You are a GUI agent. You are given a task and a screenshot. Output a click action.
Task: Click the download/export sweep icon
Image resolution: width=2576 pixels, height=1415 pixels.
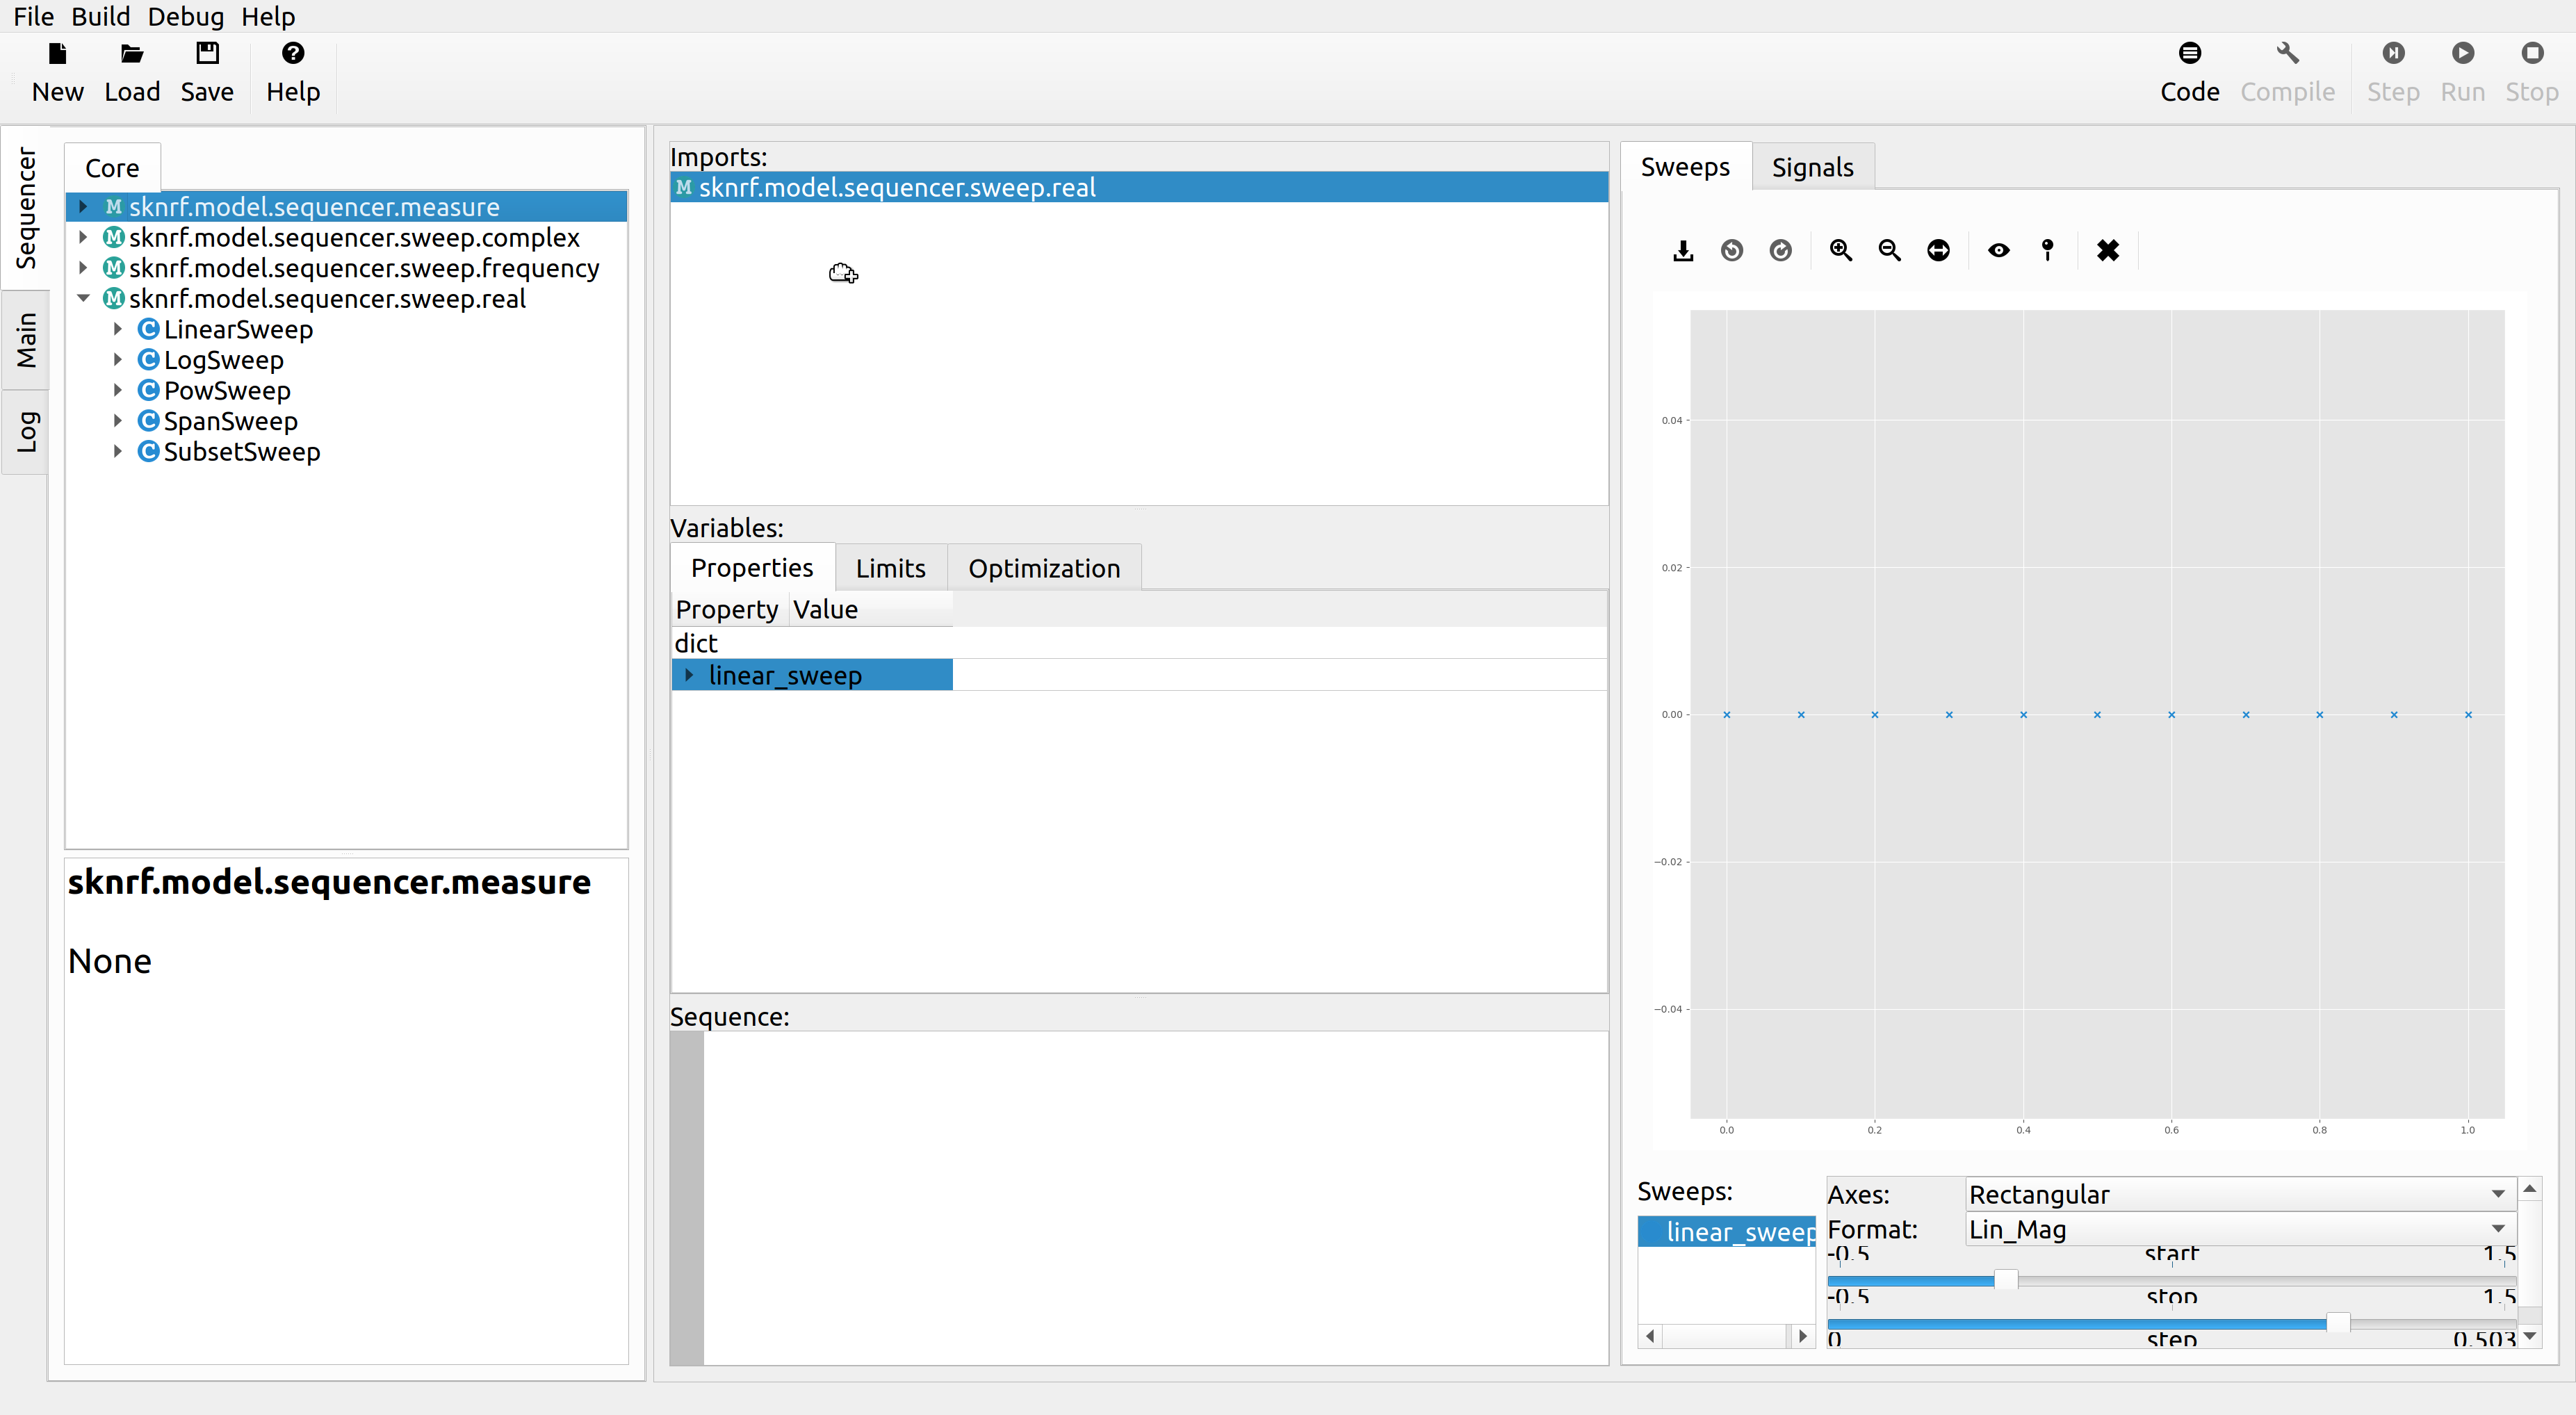[1682, 250]
